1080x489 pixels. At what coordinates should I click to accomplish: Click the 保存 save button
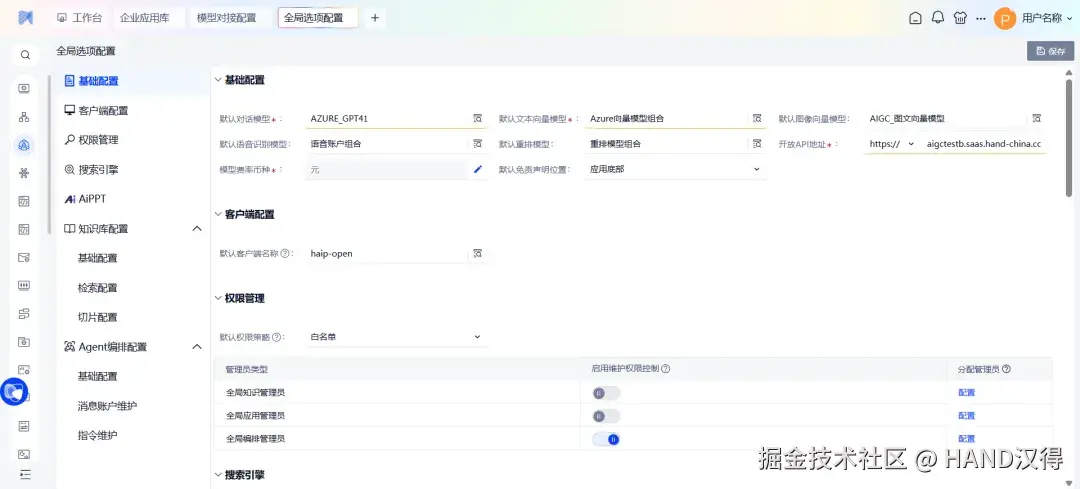point(1050,51)
